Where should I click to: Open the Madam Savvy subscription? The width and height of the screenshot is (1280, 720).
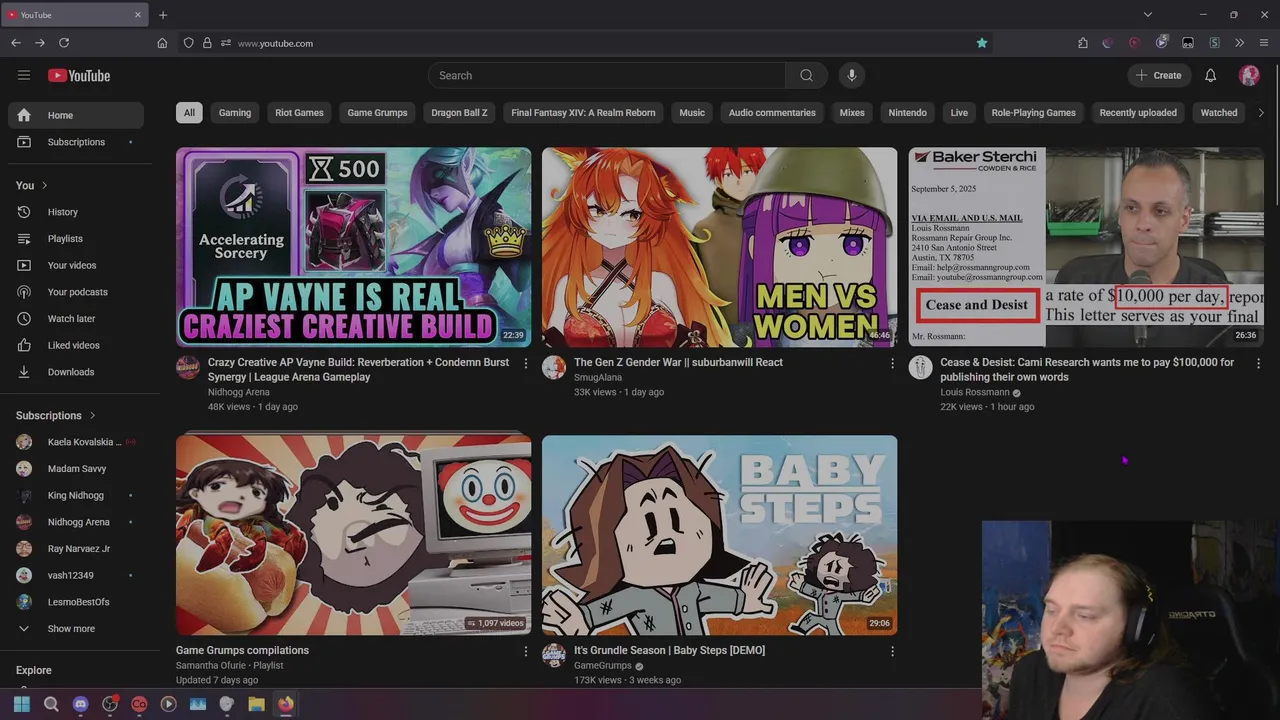[x=76, y=469]
